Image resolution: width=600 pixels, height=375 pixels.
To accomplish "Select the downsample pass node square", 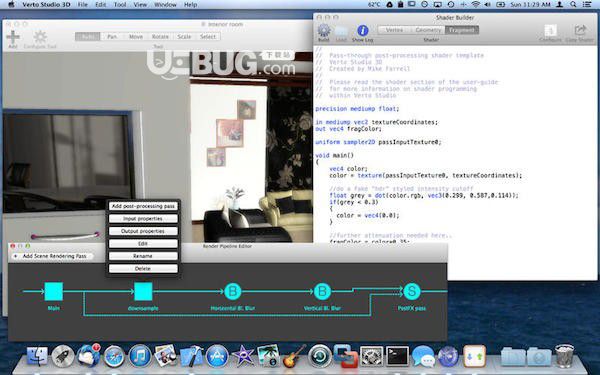I will [143, 292].
